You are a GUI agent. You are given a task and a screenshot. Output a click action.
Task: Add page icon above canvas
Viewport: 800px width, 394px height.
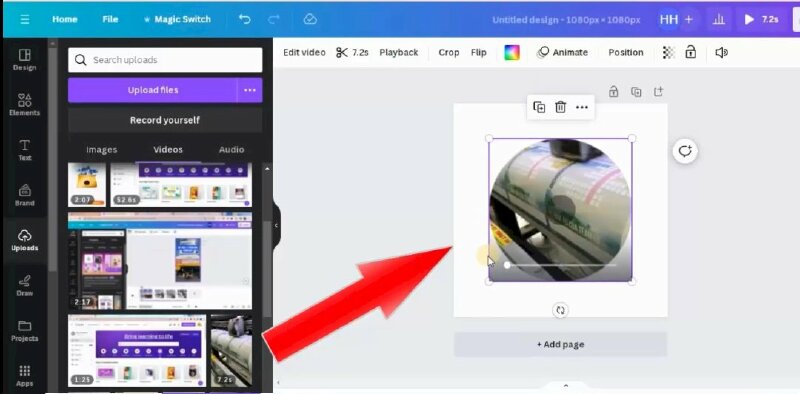pos(658,92)
